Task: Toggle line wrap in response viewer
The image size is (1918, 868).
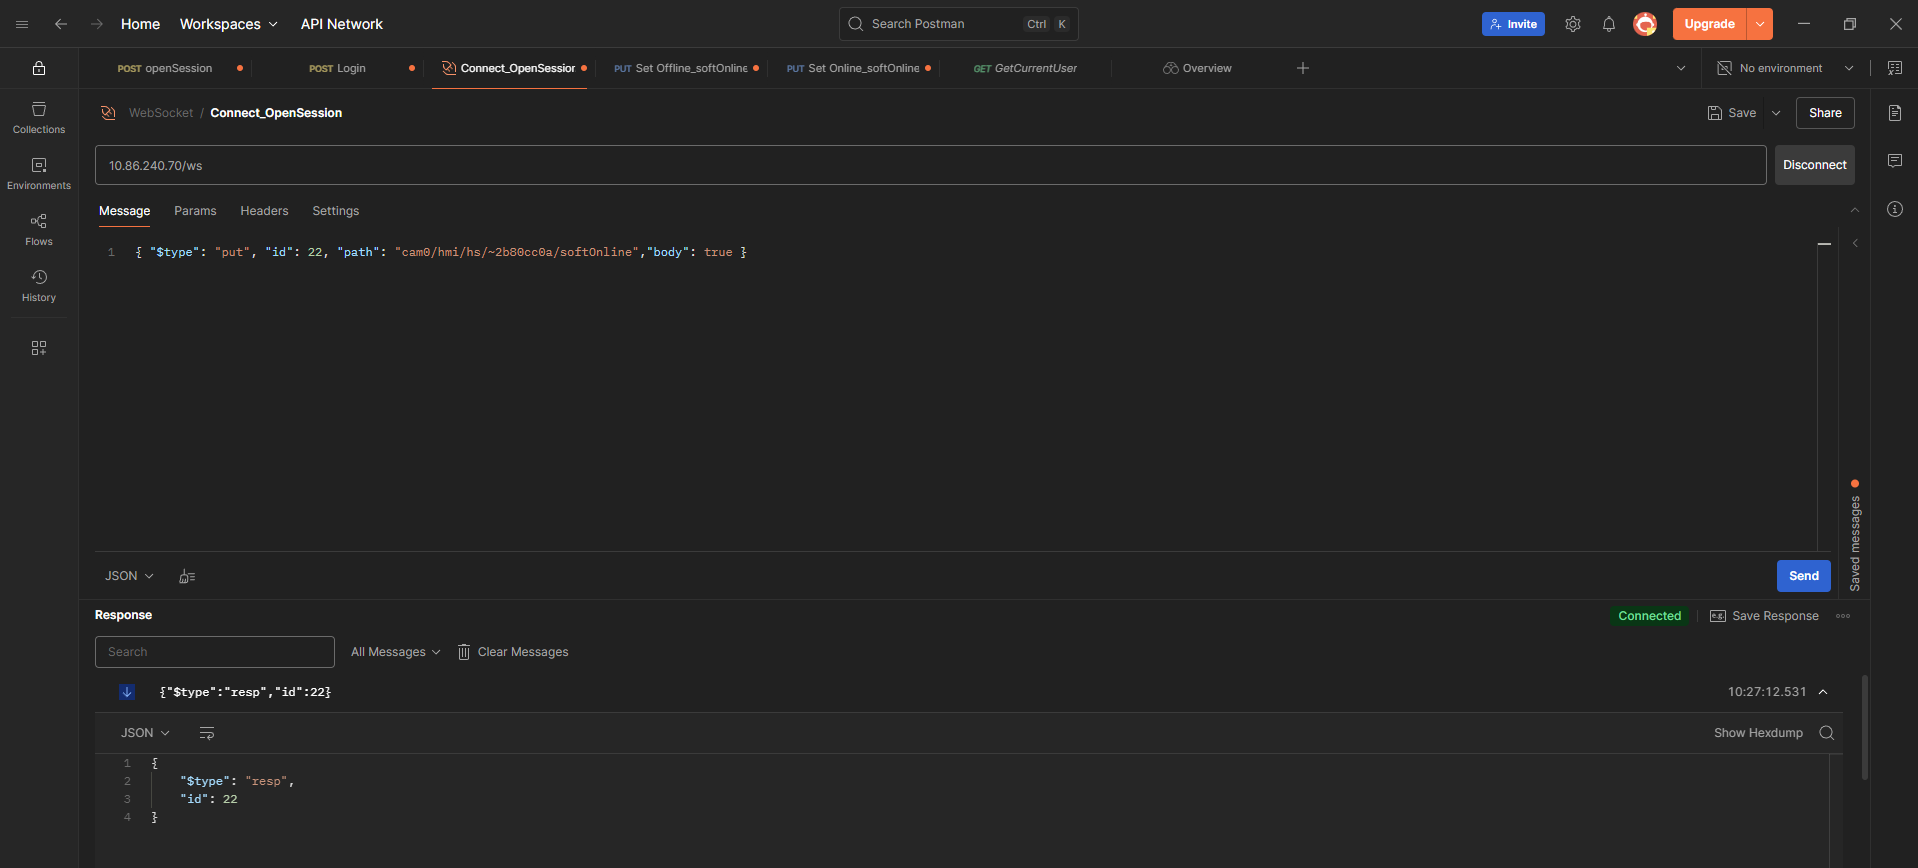Action: tap(207, 733)
